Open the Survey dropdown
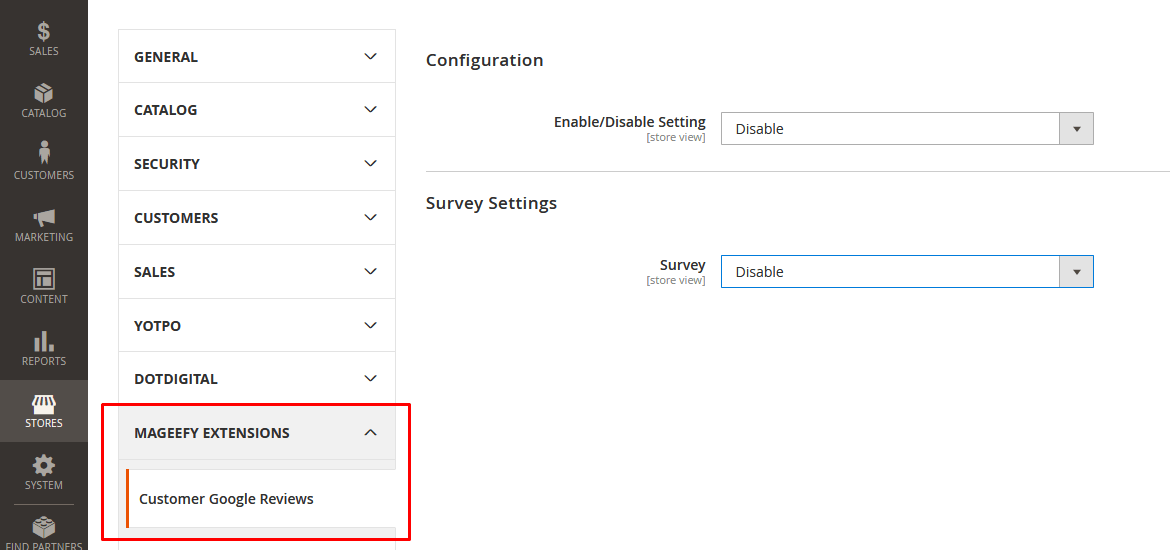This screenshot has height=550, width=1170. 906,272
